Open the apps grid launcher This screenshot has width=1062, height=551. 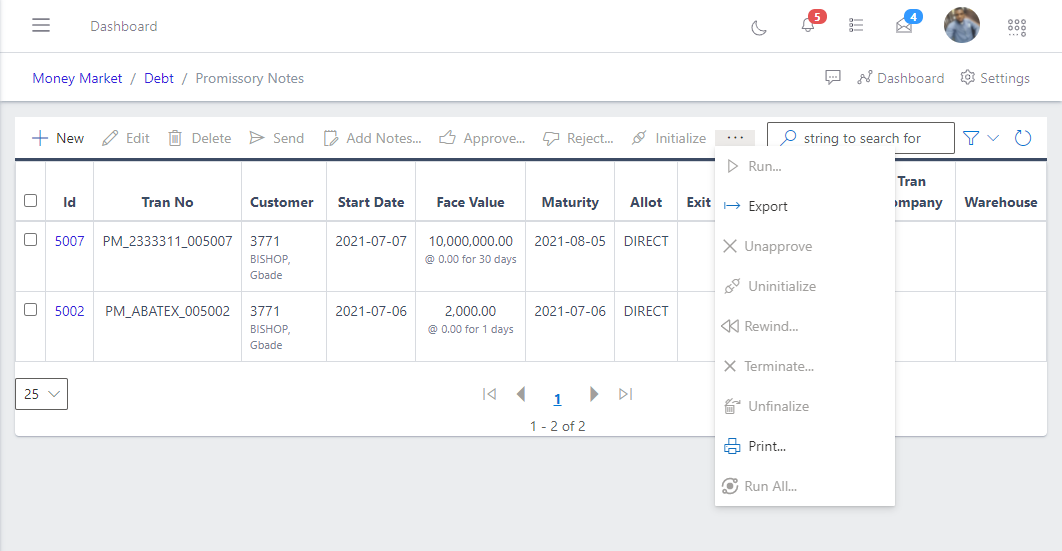[1017, 27]
